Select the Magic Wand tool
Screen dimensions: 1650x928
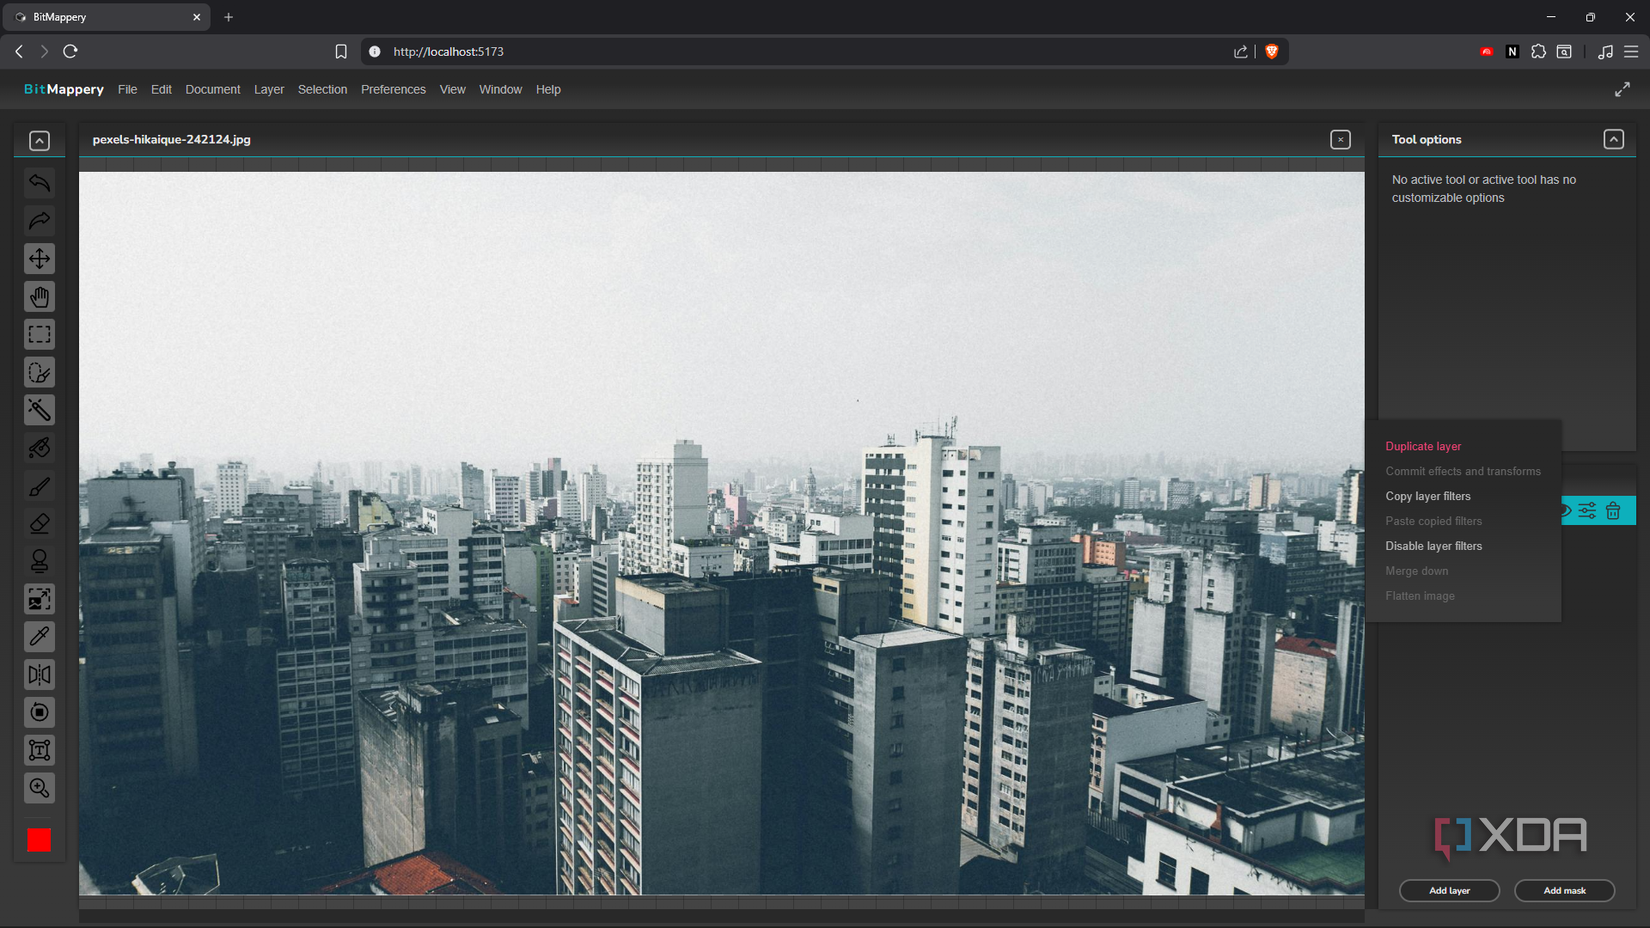(x=39, y=410)
